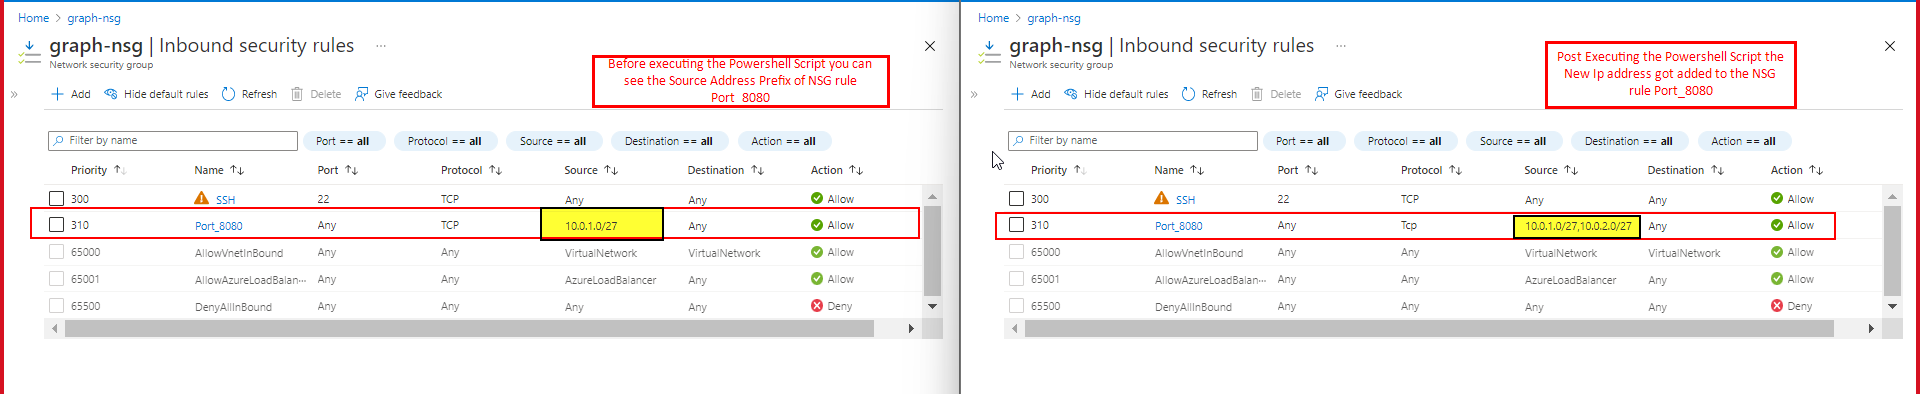Click download icon beside left graph-nsg title
Image resolution: width=1920 pixels, height=394 pixels.
coord(29,52)
